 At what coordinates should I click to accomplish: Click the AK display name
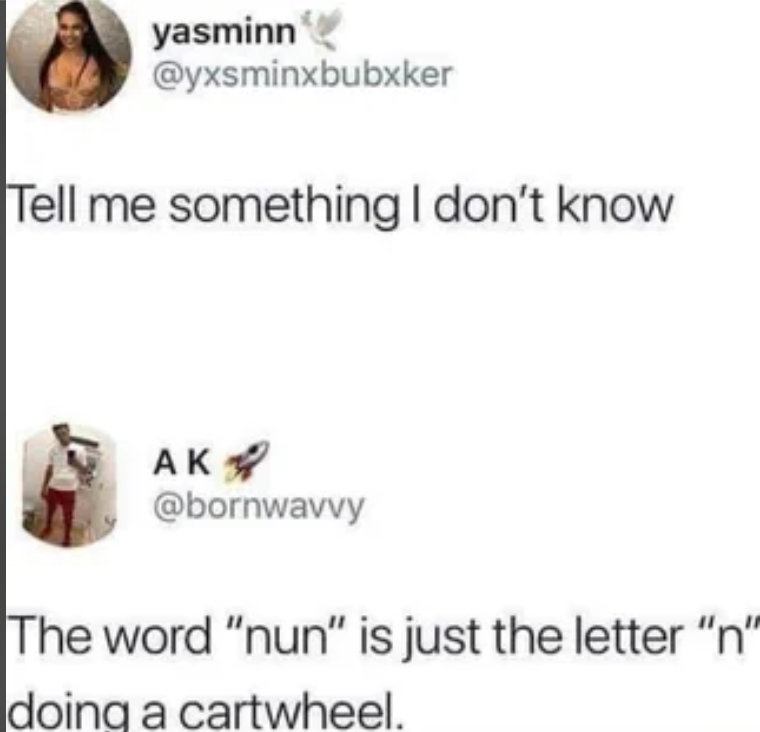[182, 462]
